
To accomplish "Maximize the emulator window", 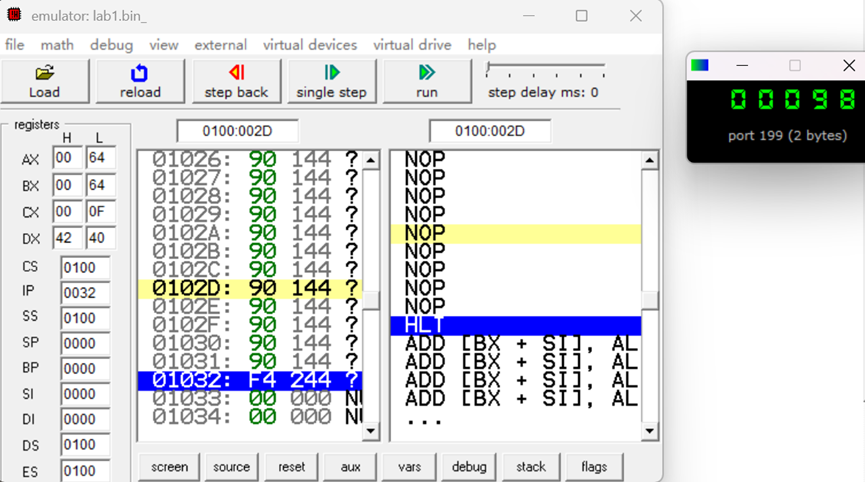I will coord(581,15).
